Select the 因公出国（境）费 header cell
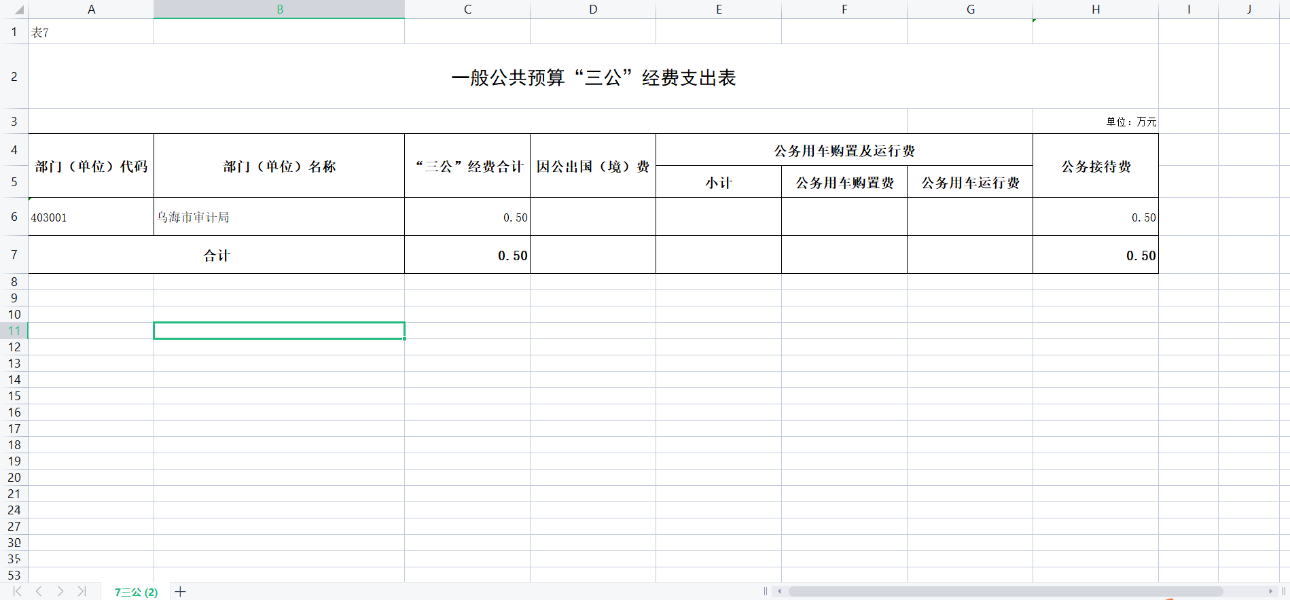The height and width of the screenshot is (600, 1290). [x=593, y=166]
